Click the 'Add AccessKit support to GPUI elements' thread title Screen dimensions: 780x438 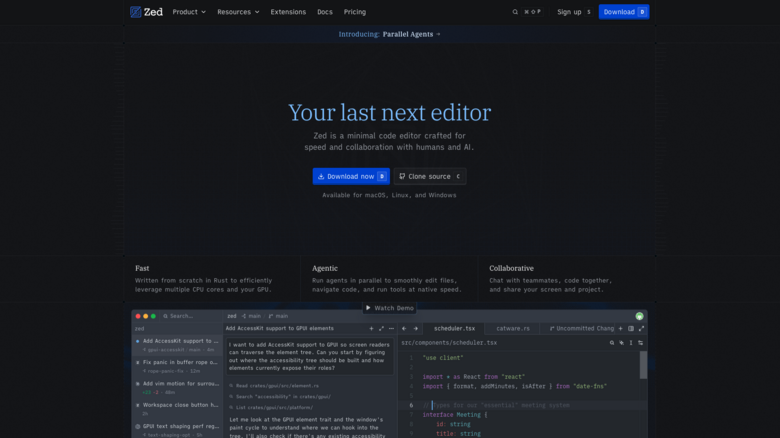coord(280,328)
